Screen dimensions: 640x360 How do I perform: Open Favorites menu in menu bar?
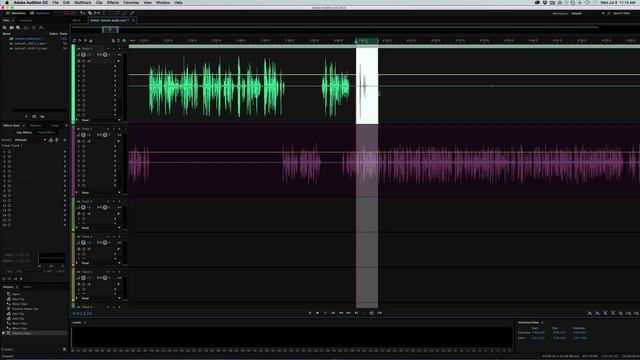(x=131, y=2)
